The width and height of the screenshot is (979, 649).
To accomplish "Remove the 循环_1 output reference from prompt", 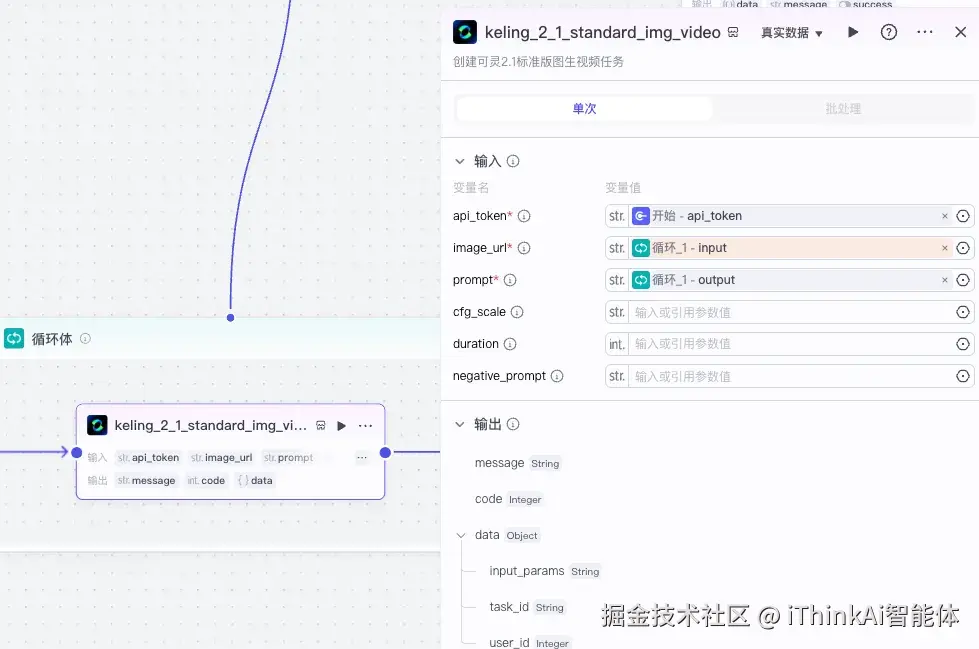I will 943,280.
